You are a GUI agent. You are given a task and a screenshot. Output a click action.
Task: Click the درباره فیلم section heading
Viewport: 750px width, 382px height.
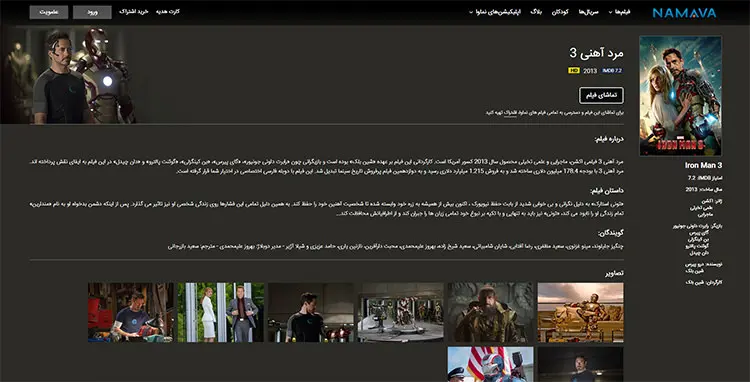(x=609, y=139)
